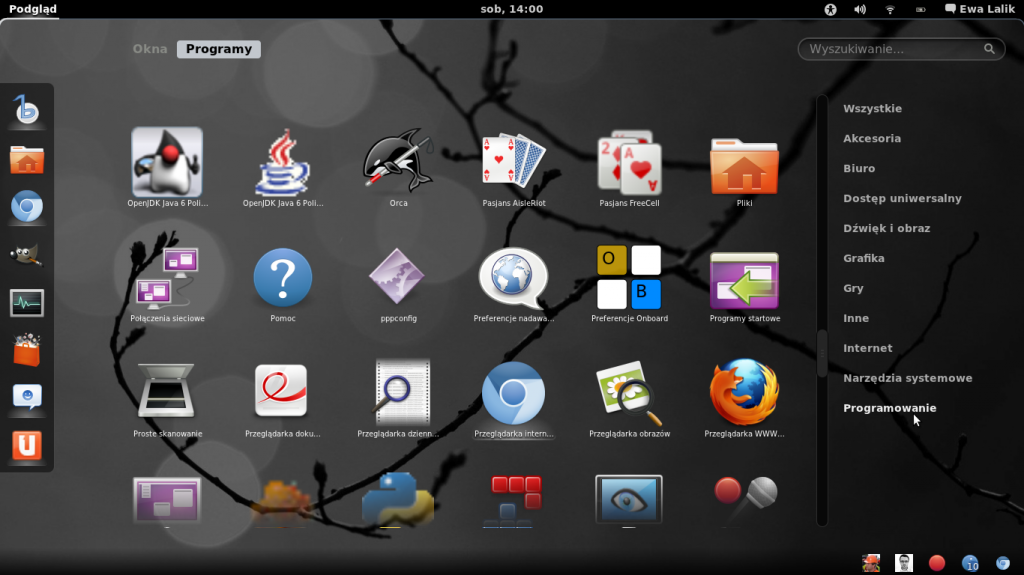Open the Ewa Lalik user menu

pyautogui.click(x=980, y=9)
